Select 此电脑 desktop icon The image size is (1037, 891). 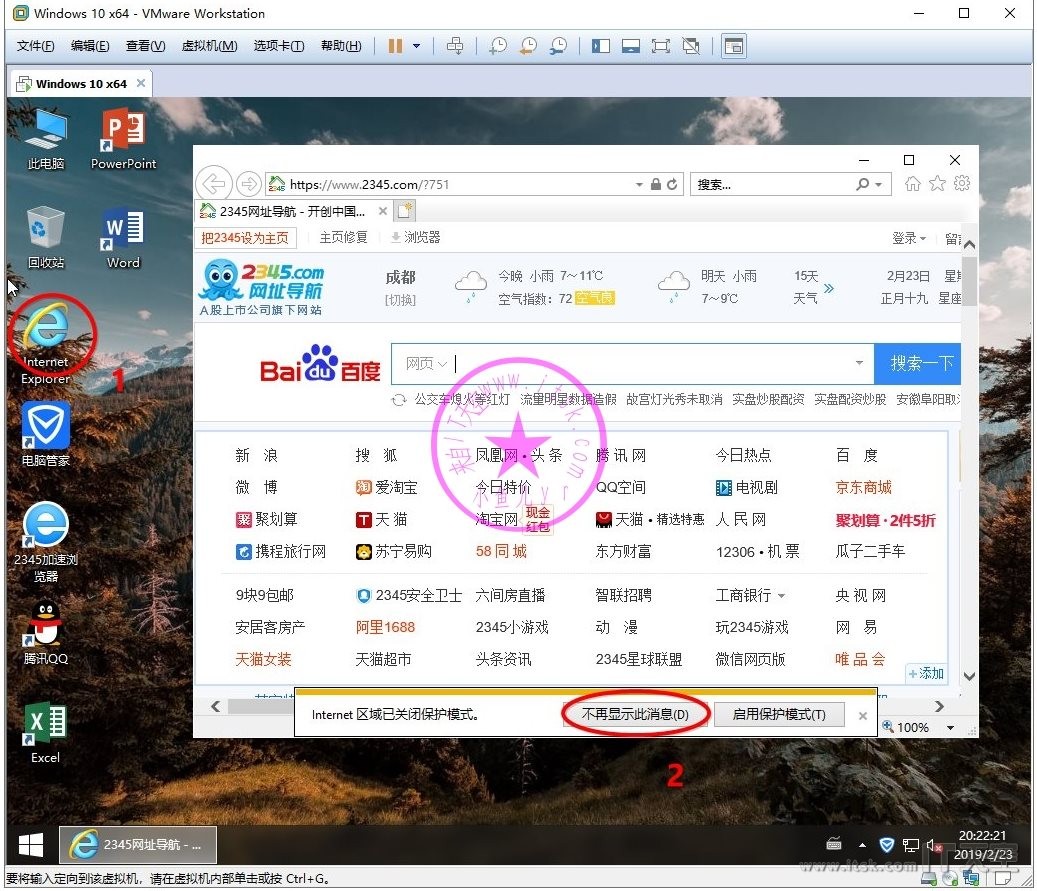coord(46,140)
